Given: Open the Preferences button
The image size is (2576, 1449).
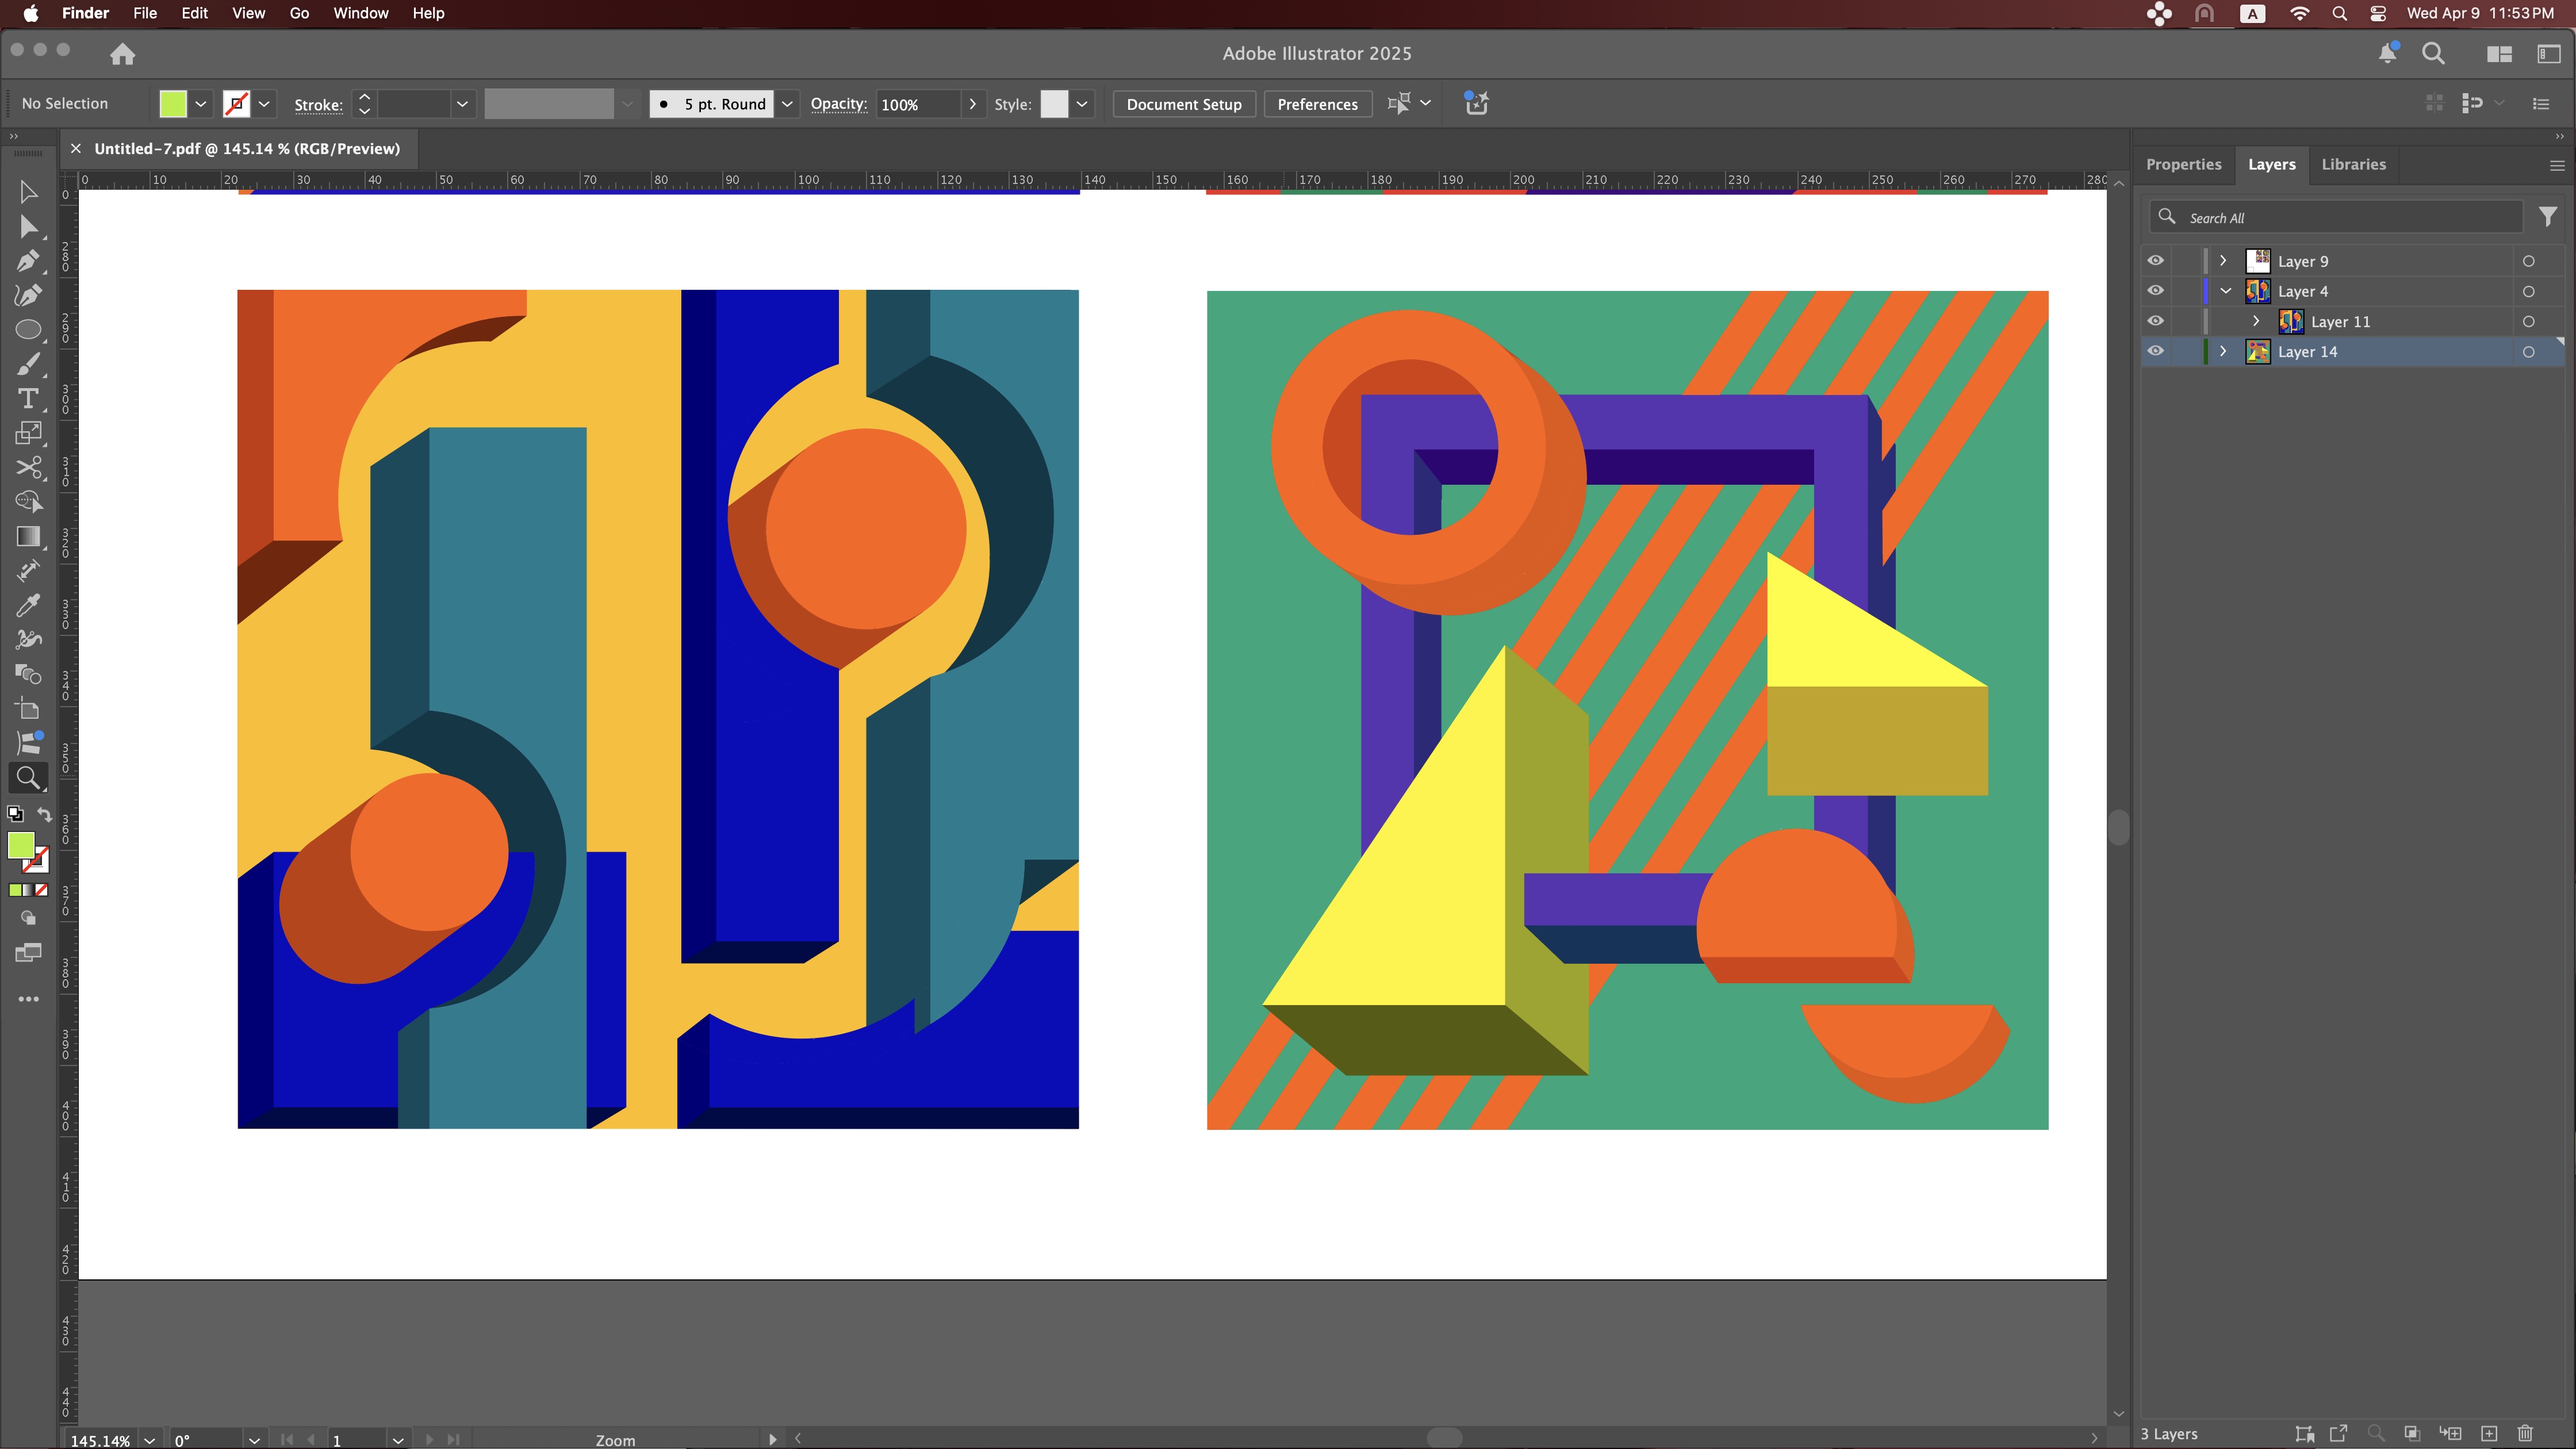Looking at the screenshot, I should [1318, 103].
